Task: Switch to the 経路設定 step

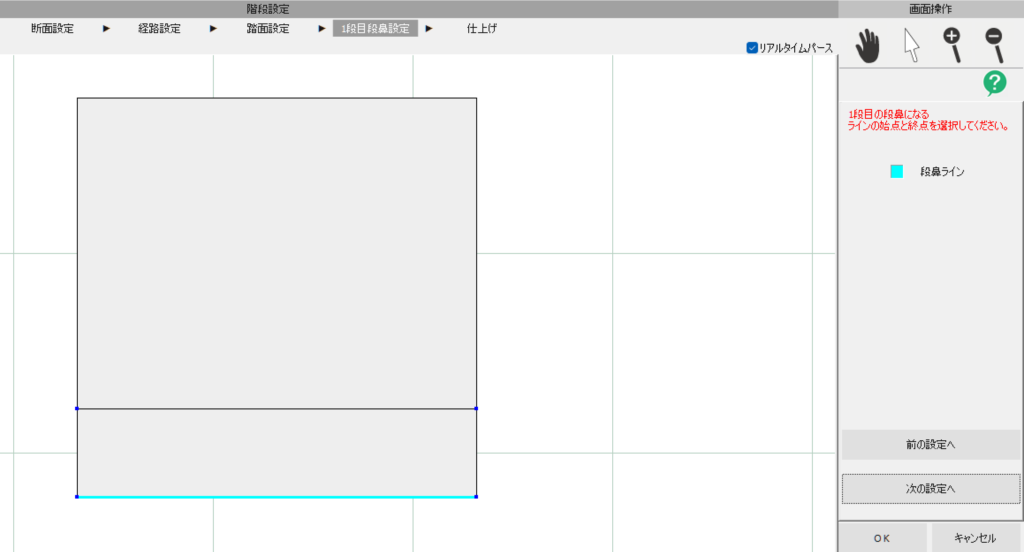Action: pos(159,29)
